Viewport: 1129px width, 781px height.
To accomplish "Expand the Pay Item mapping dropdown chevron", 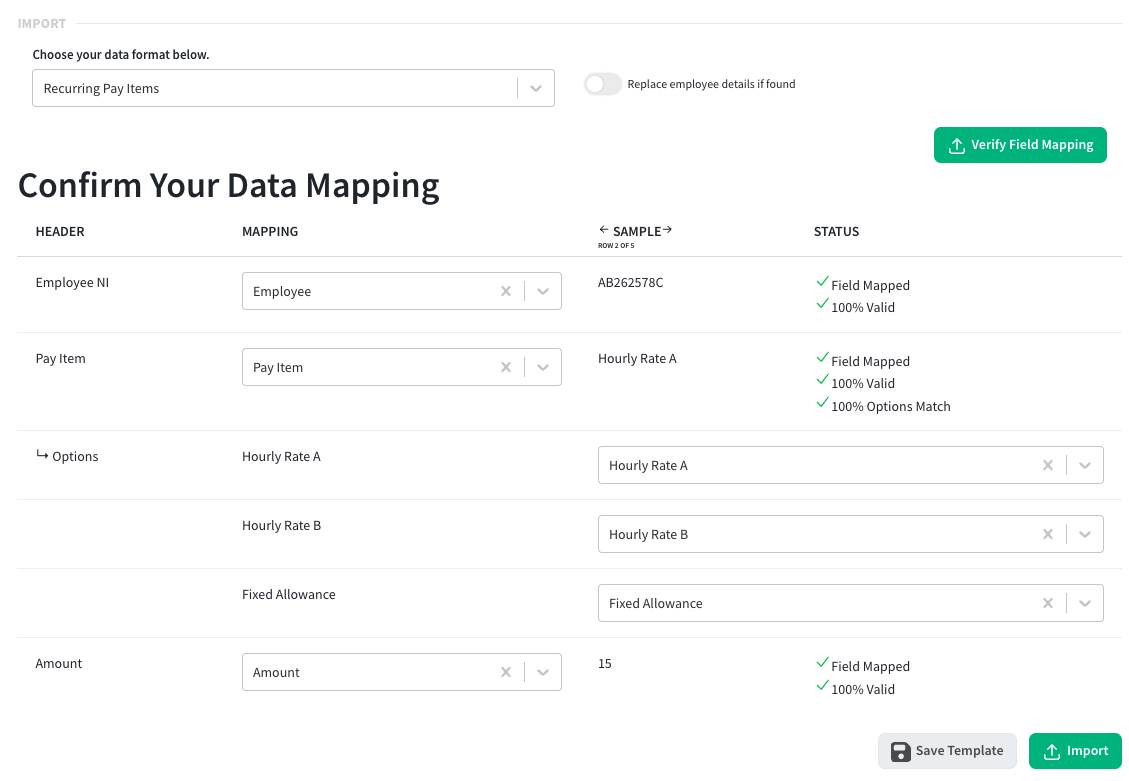I will click(543, 368).
